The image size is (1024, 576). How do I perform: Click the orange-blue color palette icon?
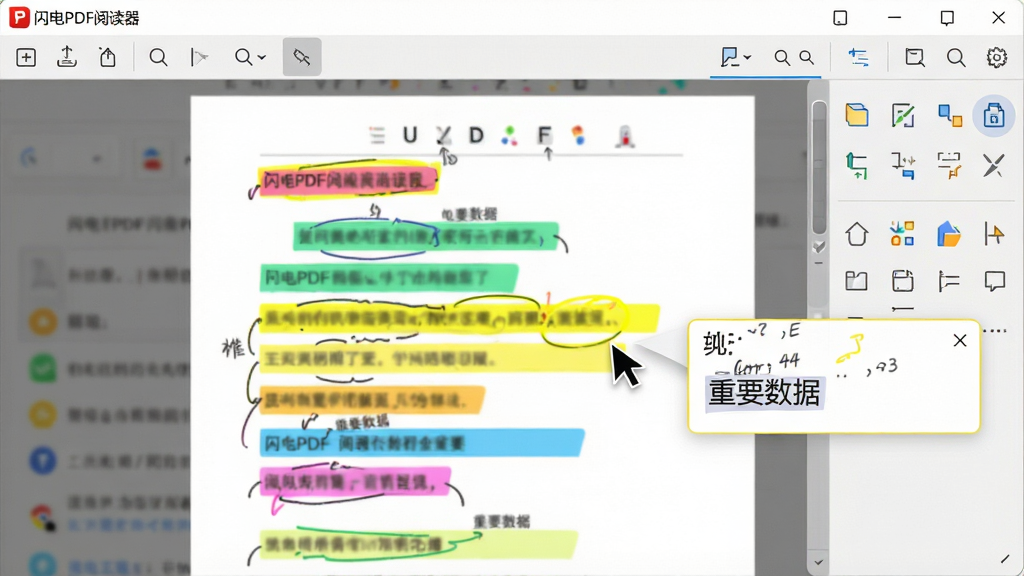[578, 135]
